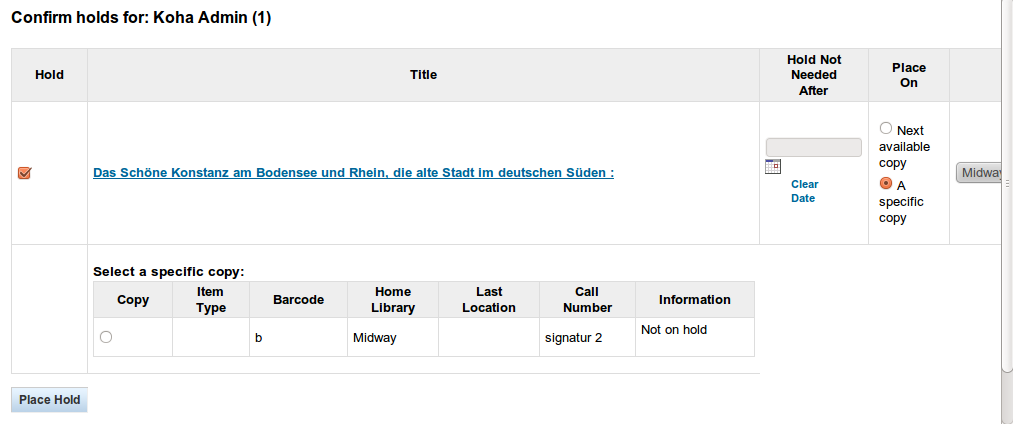The height and width of the screenshot is (424, 1013).
Task: Open the Midway pickup library dropdown
Action: point(980,173)
